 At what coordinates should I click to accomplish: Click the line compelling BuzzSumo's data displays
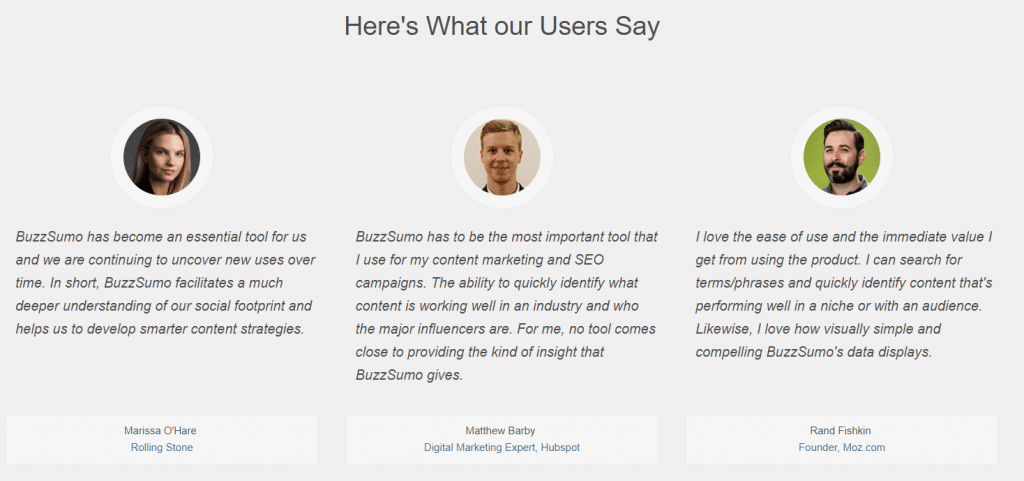(x=813, y=352)
